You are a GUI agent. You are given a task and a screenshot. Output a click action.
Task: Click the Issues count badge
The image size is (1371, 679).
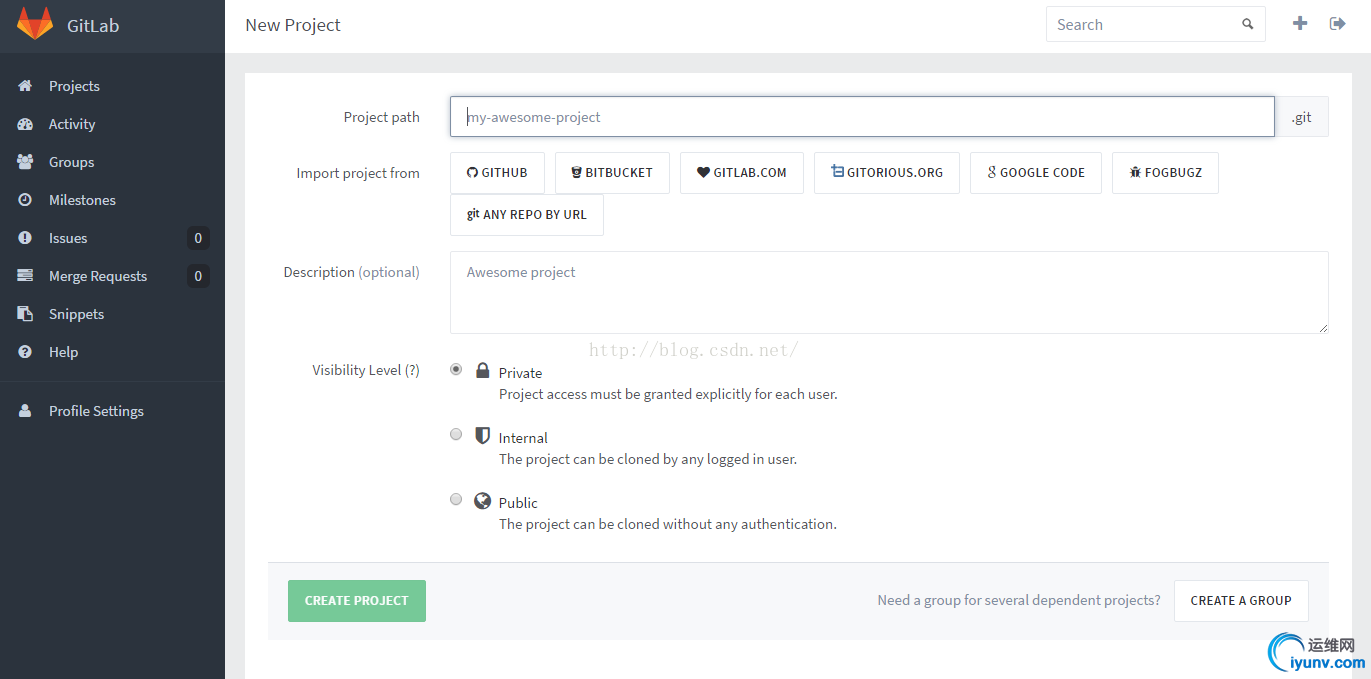click(198, 238)
